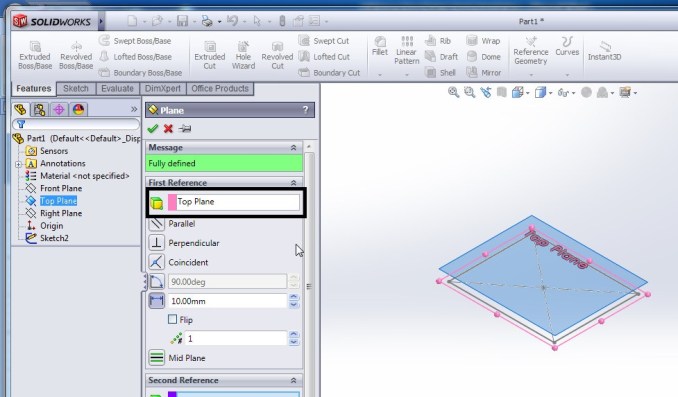
Task: Switch to the Features tab
Action: coord(34,89)
